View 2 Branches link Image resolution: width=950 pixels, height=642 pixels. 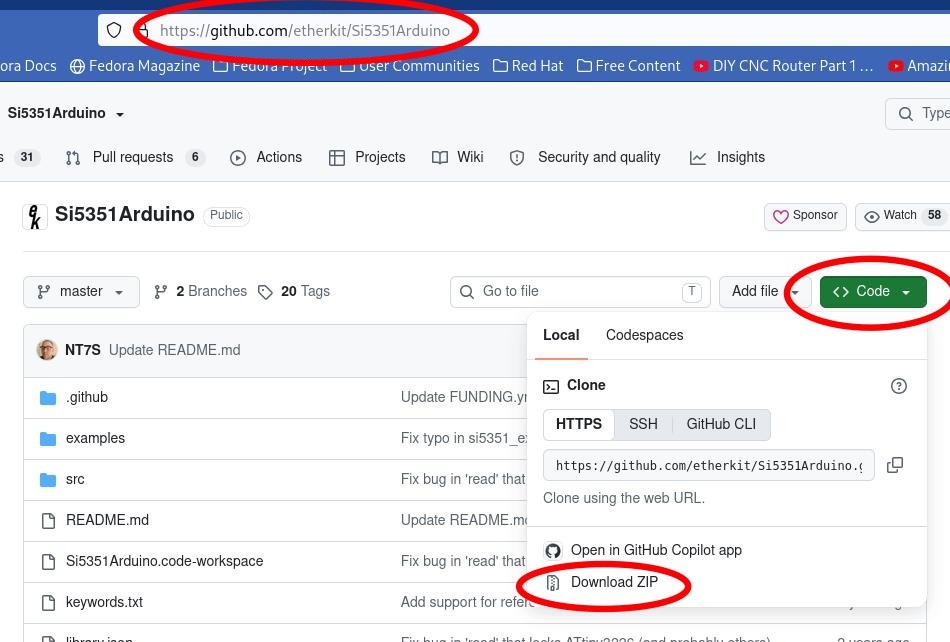(x=201, y=292)
